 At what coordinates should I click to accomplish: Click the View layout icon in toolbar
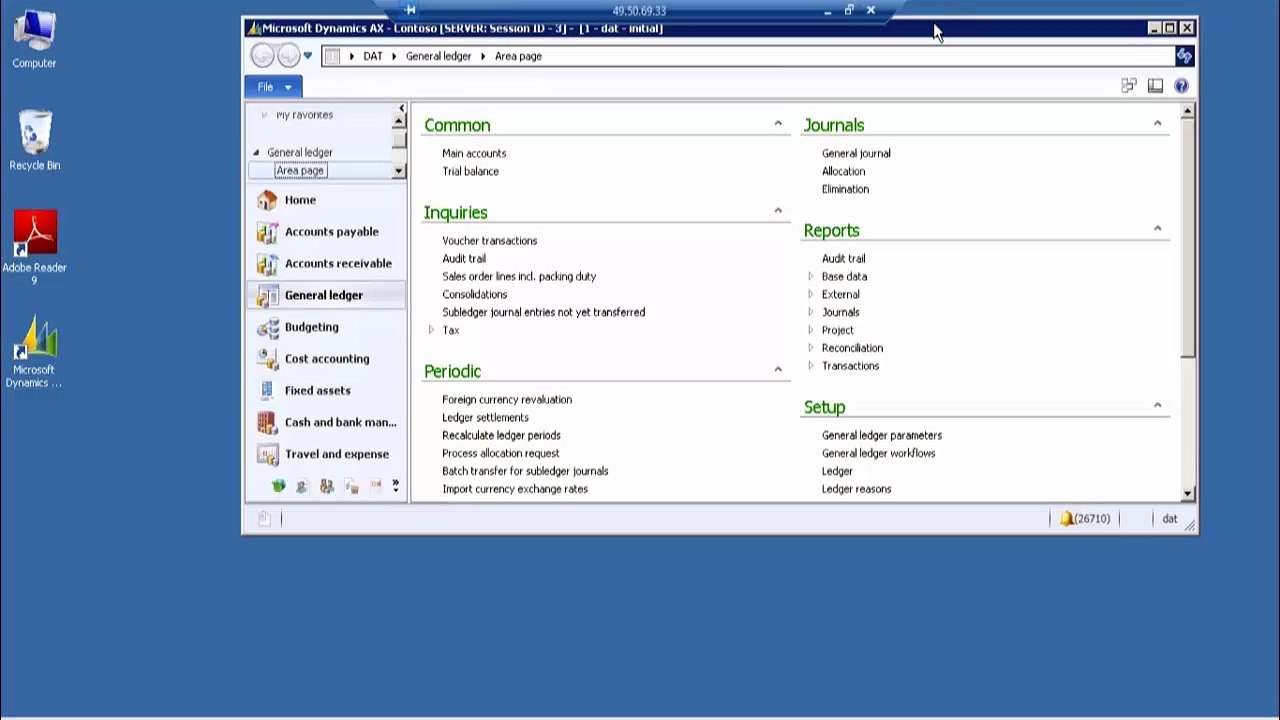1155,86
